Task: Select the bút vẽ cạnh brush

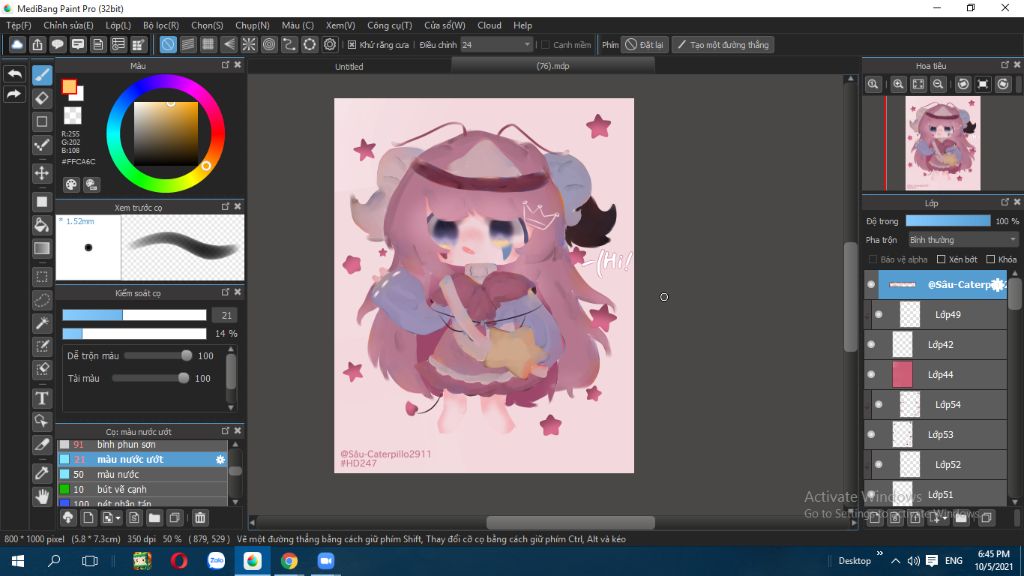Action: point(142,489)
